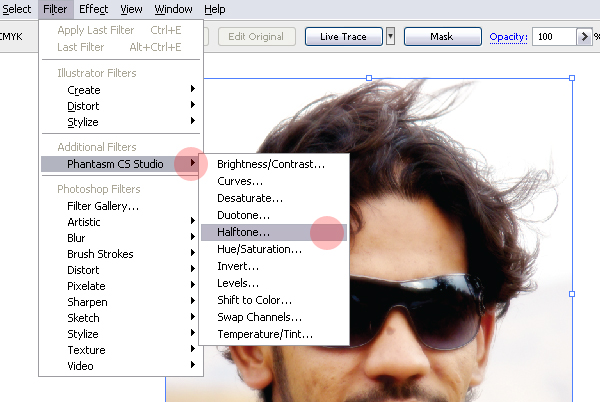Choose the Desaturate filter
Screen dimensions: 600x402
[x=274, y=198]
